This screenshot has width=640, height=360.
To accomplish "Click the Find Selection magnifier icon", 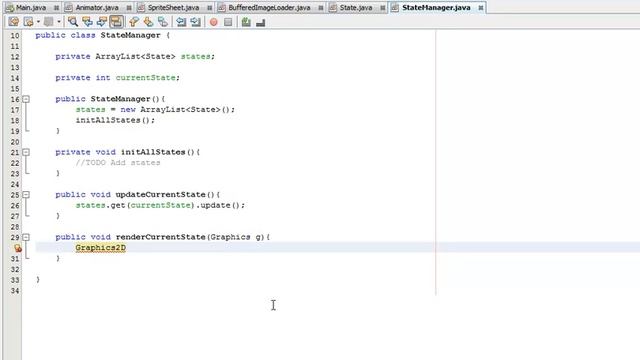I will (73, 22).
